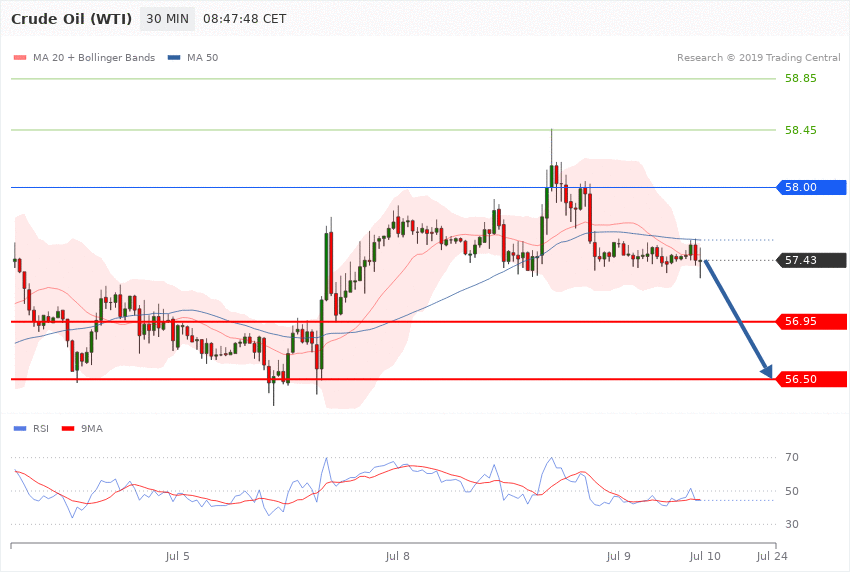Click the black 57.43 current price tag

coord(812,260)
